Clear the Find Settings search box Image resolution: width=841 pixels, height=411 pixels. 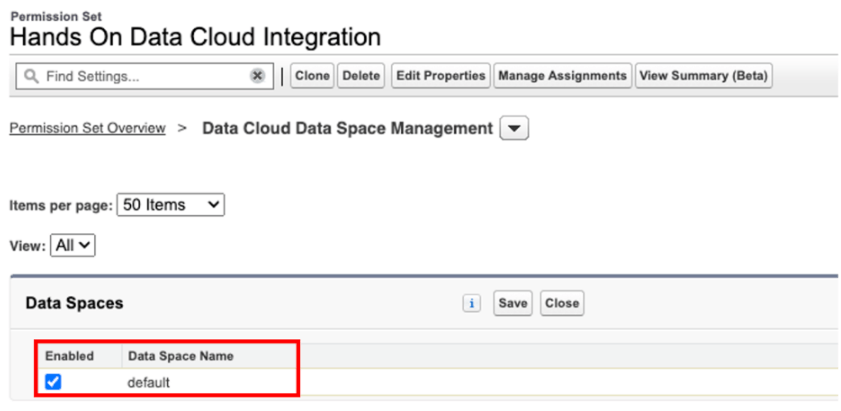pos(257,76)
